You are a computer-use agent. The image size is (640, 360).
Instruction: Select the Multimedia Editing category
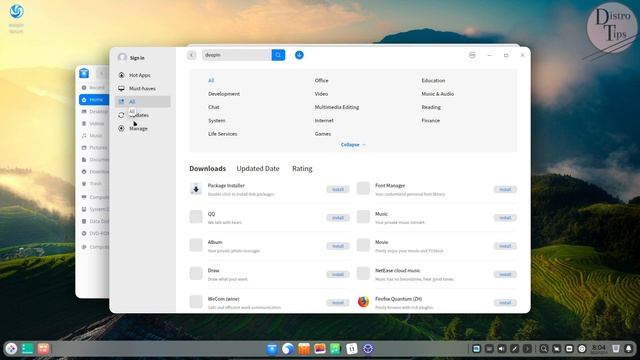pyautogui.click(x=337, y=107)
